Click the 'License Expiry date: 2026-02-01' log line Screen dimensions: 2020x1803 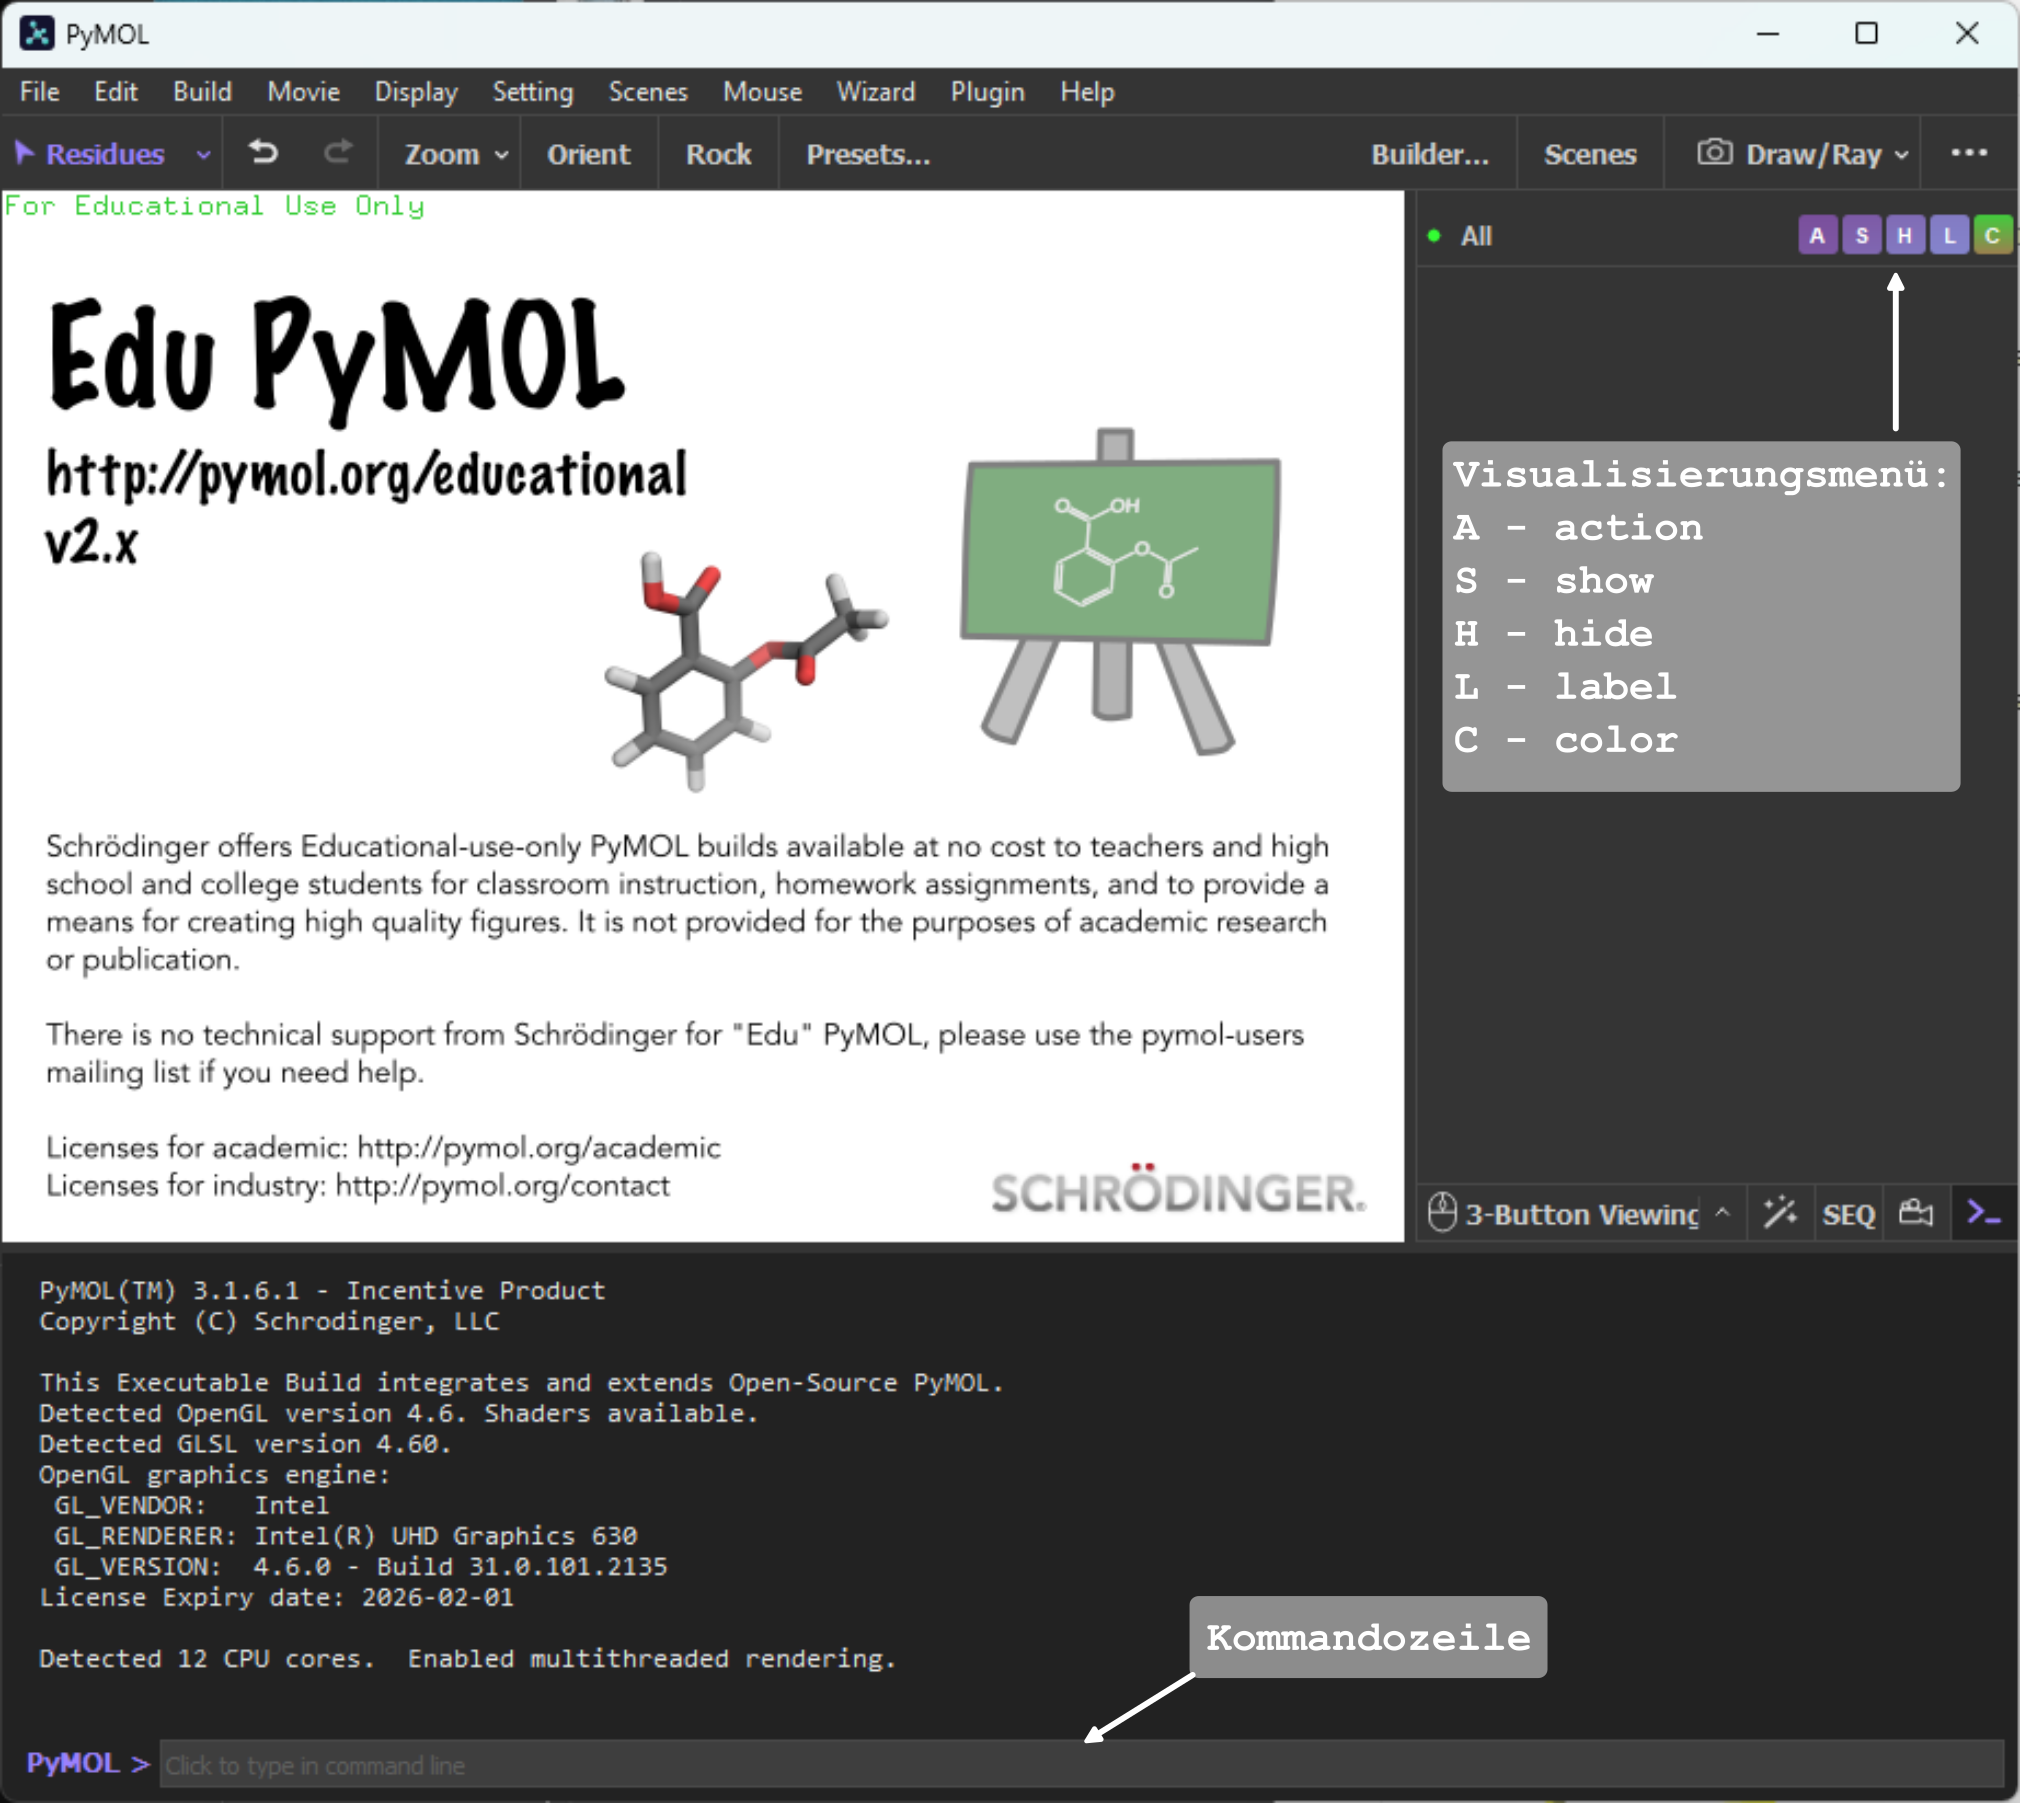point(277,1597)
